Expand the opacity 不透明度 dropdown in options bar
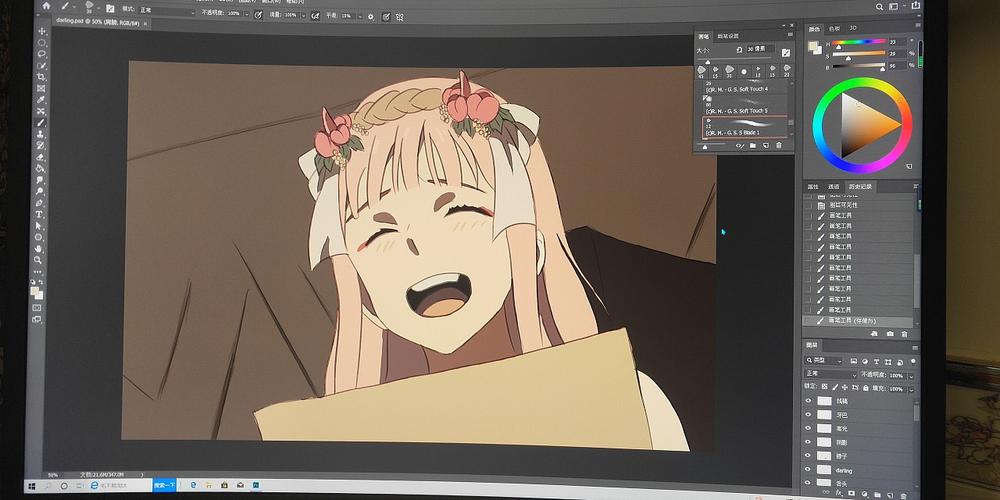 pos(246,13)
